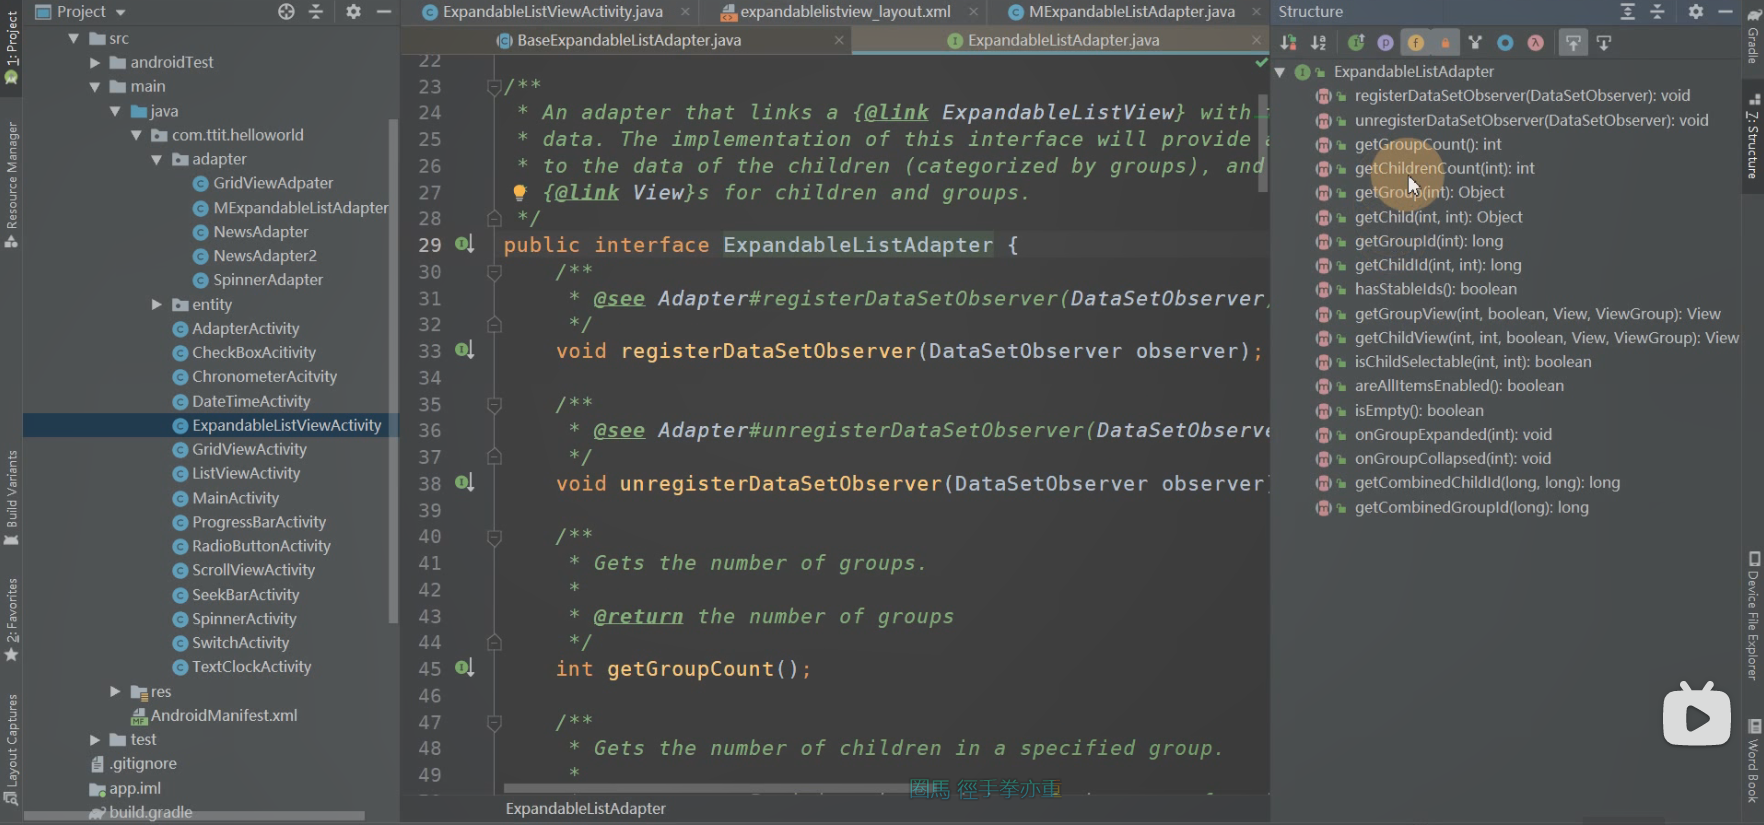Click implementation gutter icon at line 45
This screenshot has height=825, width=1764.
pos(464,668)
